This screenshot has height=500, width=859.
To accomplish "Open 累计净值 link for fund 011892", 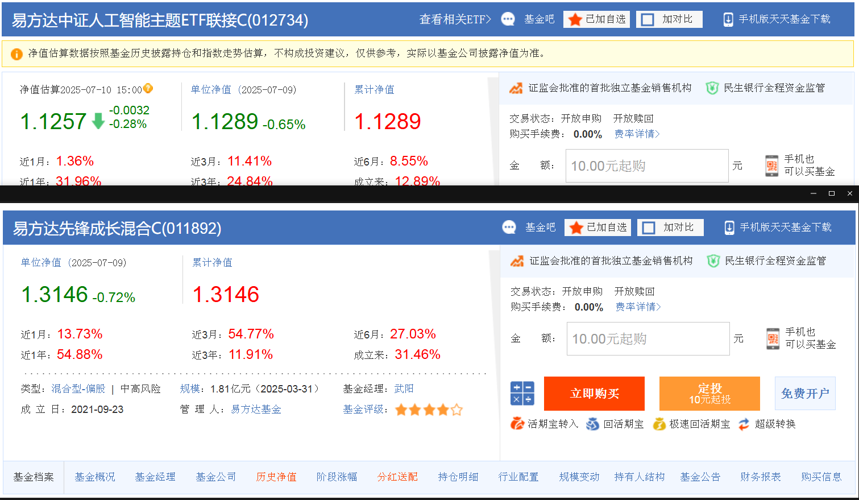I will (x=212, y=262).
